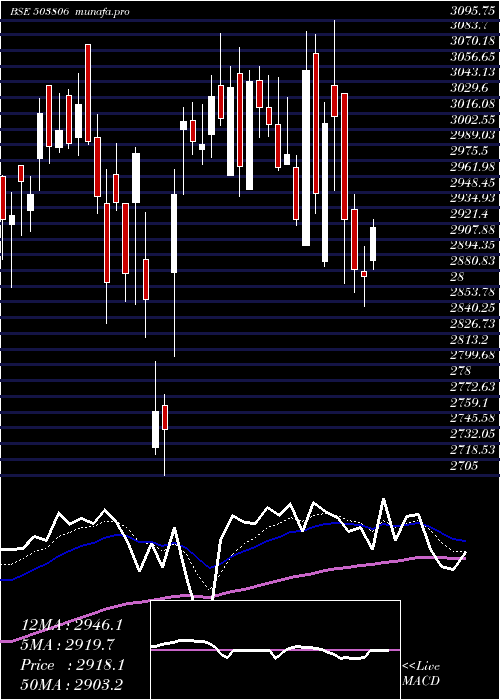Select the 3002.55 price axis label
The image size is (500, 700).
click(x=473, y=120)
